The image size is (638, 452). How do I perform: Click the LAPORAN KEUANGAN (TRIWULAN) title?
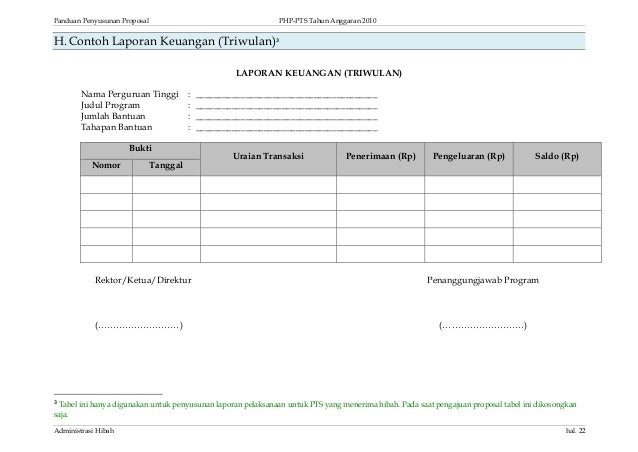point(319,73)
